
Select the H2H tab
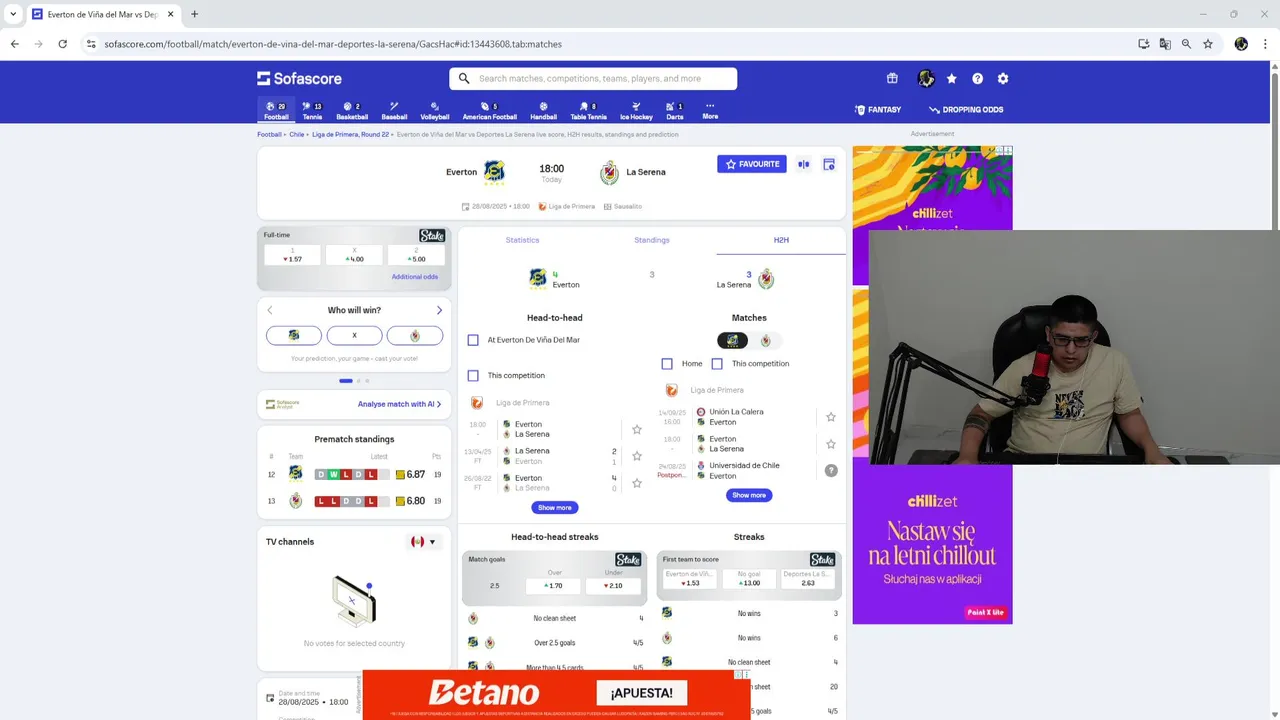(x=781, y=240)
